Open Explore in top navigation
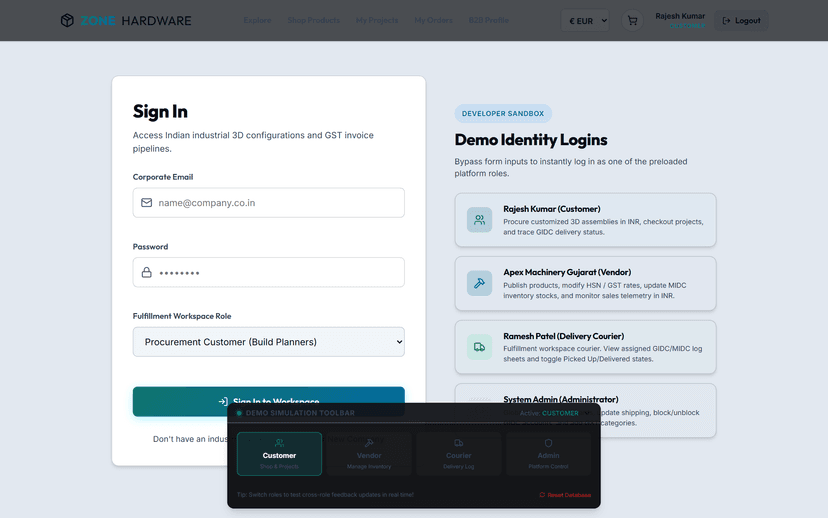 (257, 20)
